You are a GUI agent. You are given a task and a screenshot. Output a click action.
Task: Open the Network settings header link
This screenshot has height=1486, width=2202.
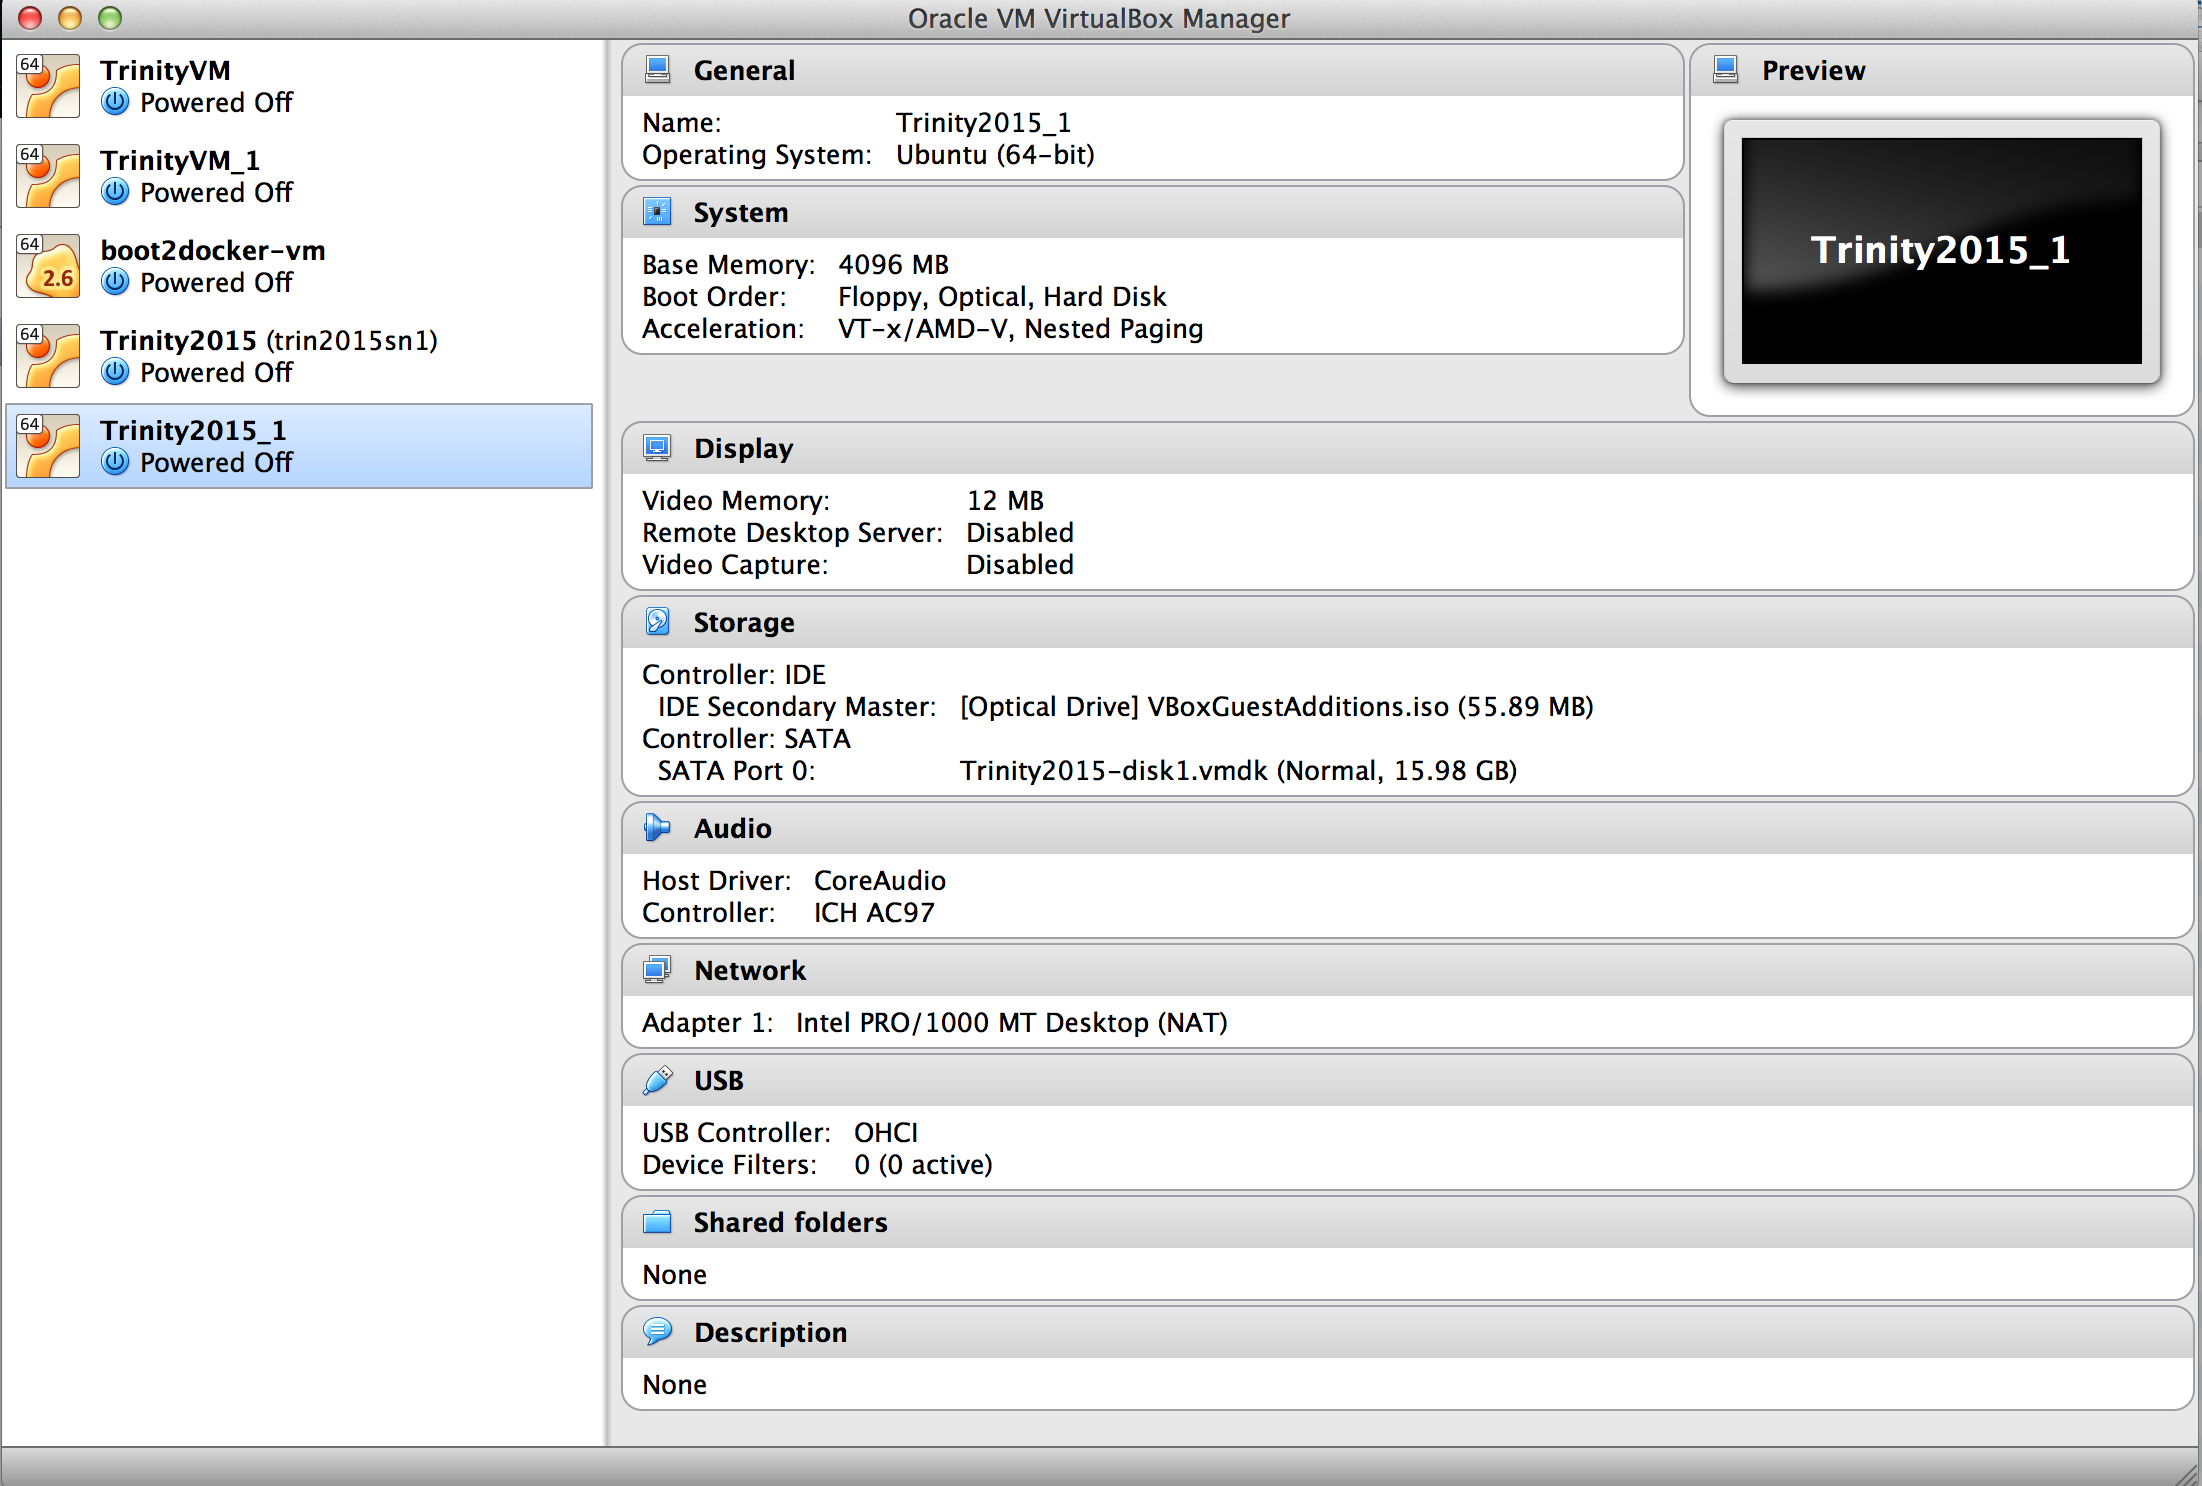pyautogui.click(x=750, y=970)
